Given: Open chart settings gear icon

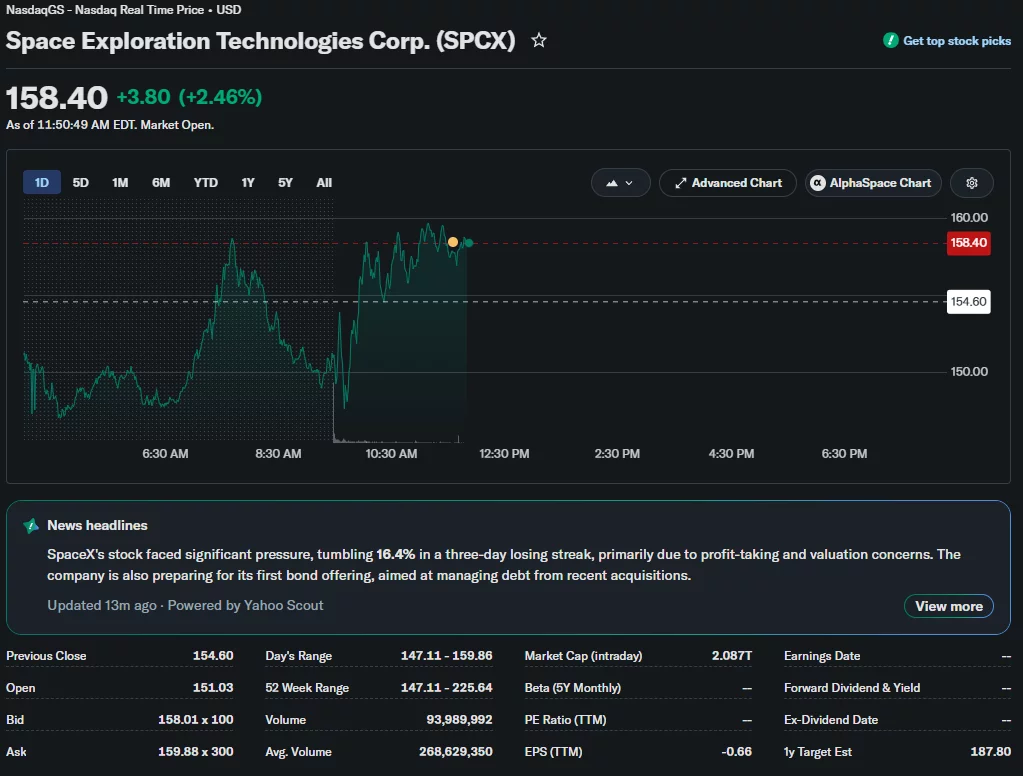Looking at the screenshot, I should pyautogui.click(x=971, y=183).
